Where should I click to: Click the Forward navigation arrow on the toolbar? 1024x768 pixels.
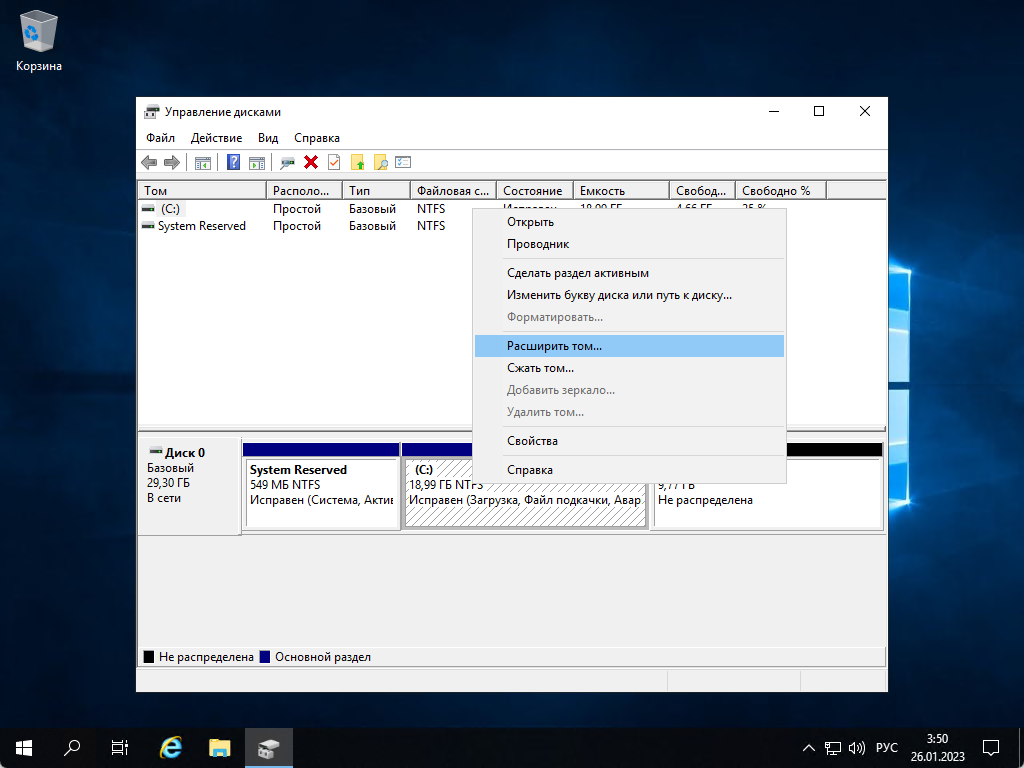(x=170, y=161)
